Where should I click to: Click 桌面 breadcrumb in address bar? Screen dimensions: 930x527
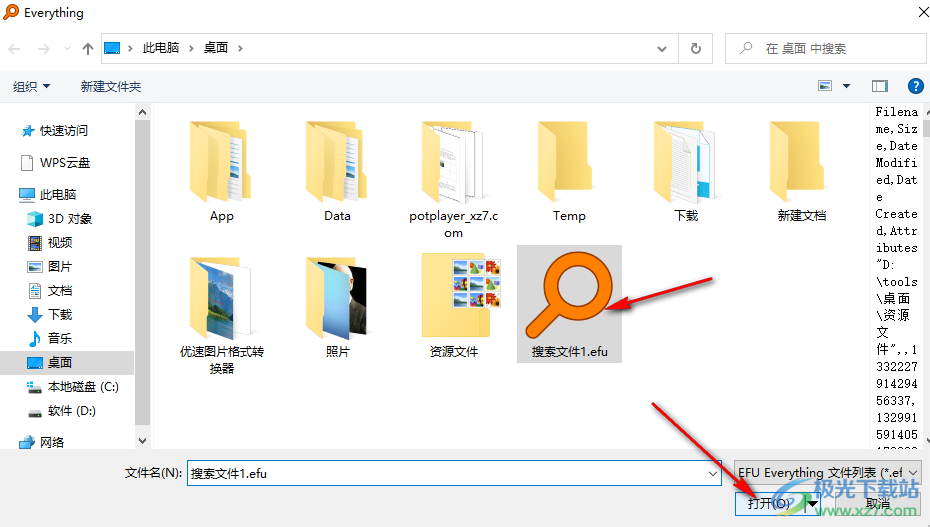point(216,48)
